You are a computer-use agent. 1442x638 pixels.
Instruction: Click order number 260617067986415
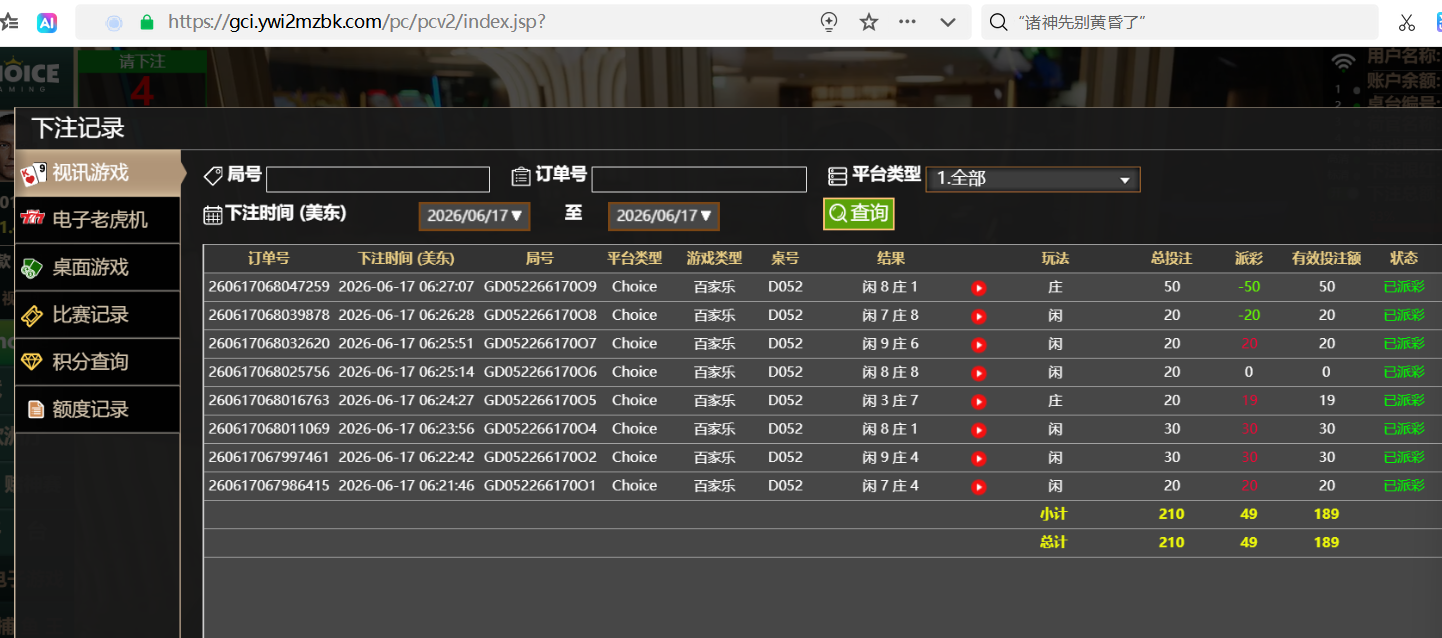coord(269,485)
